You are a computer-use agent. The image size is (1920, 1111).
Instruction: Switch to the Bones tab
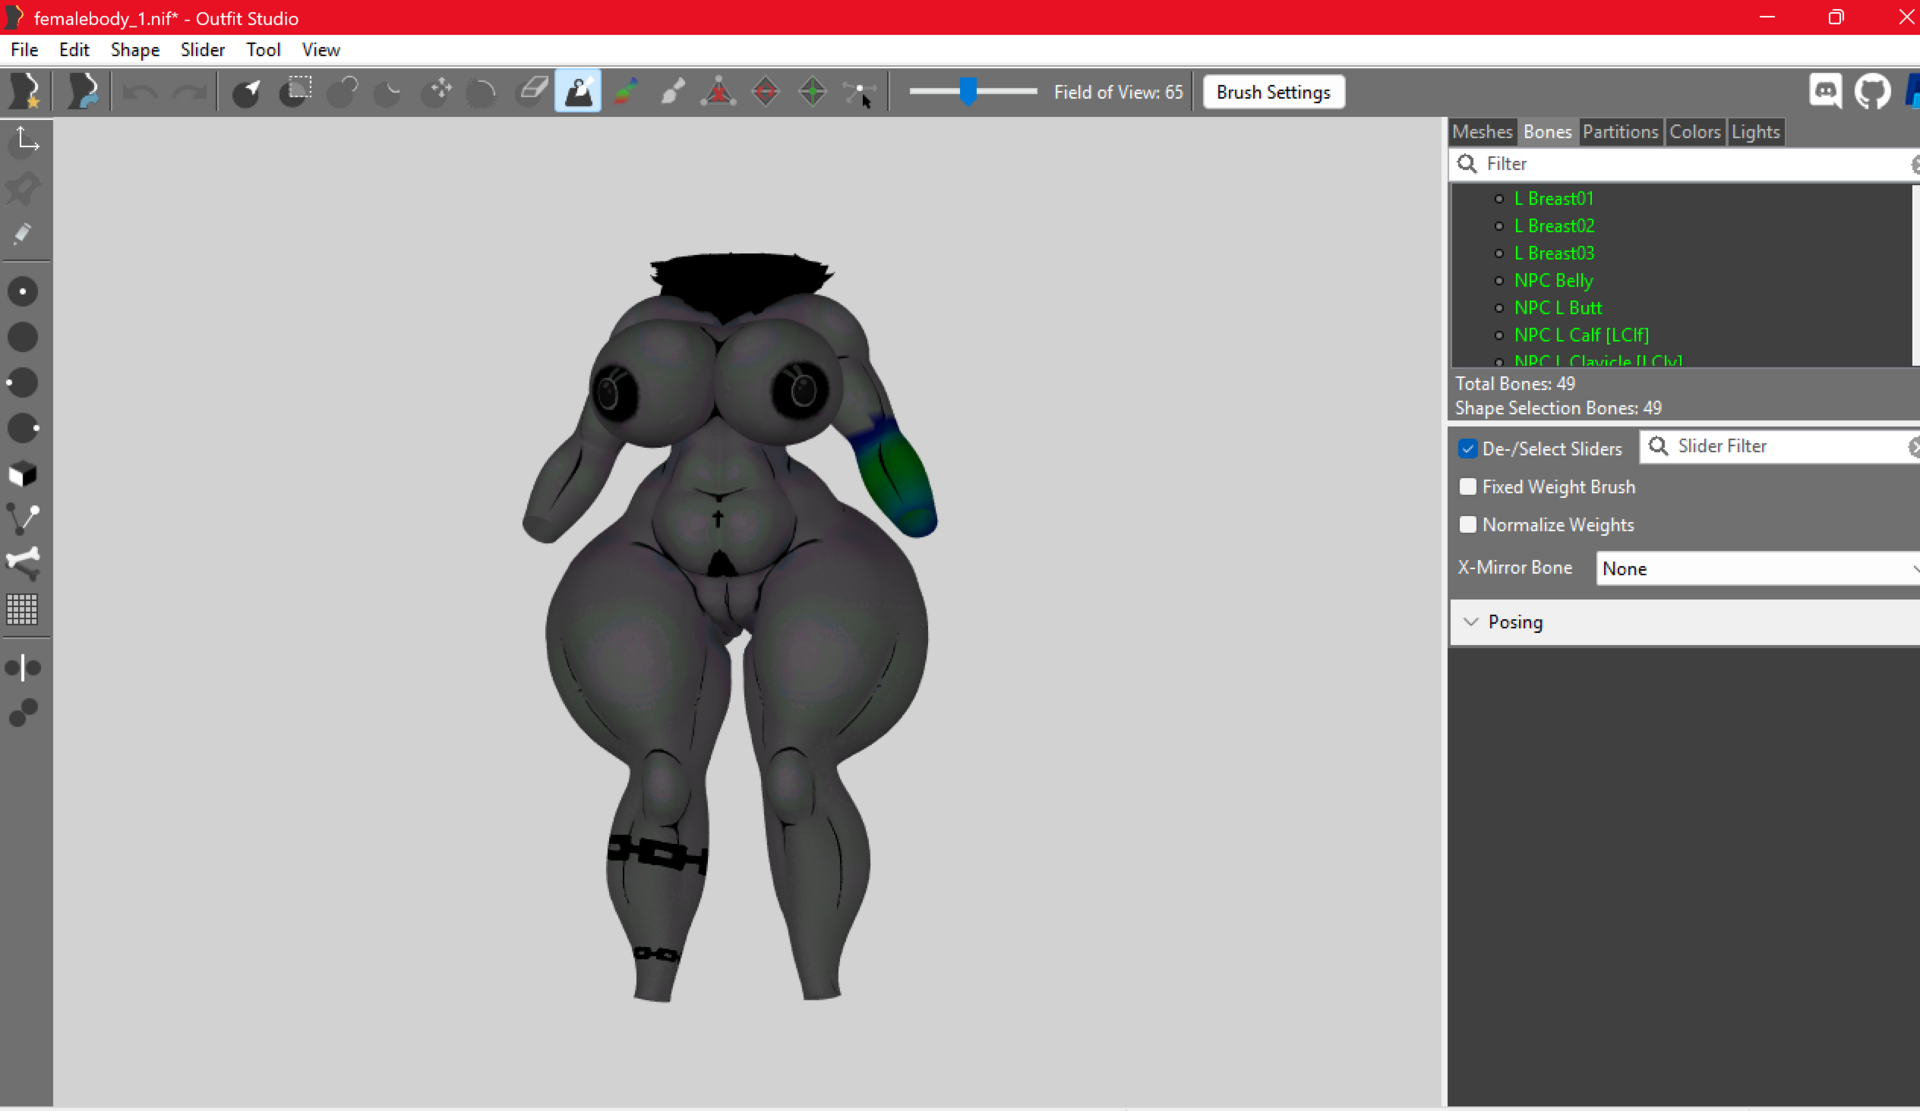point(1547,132)
